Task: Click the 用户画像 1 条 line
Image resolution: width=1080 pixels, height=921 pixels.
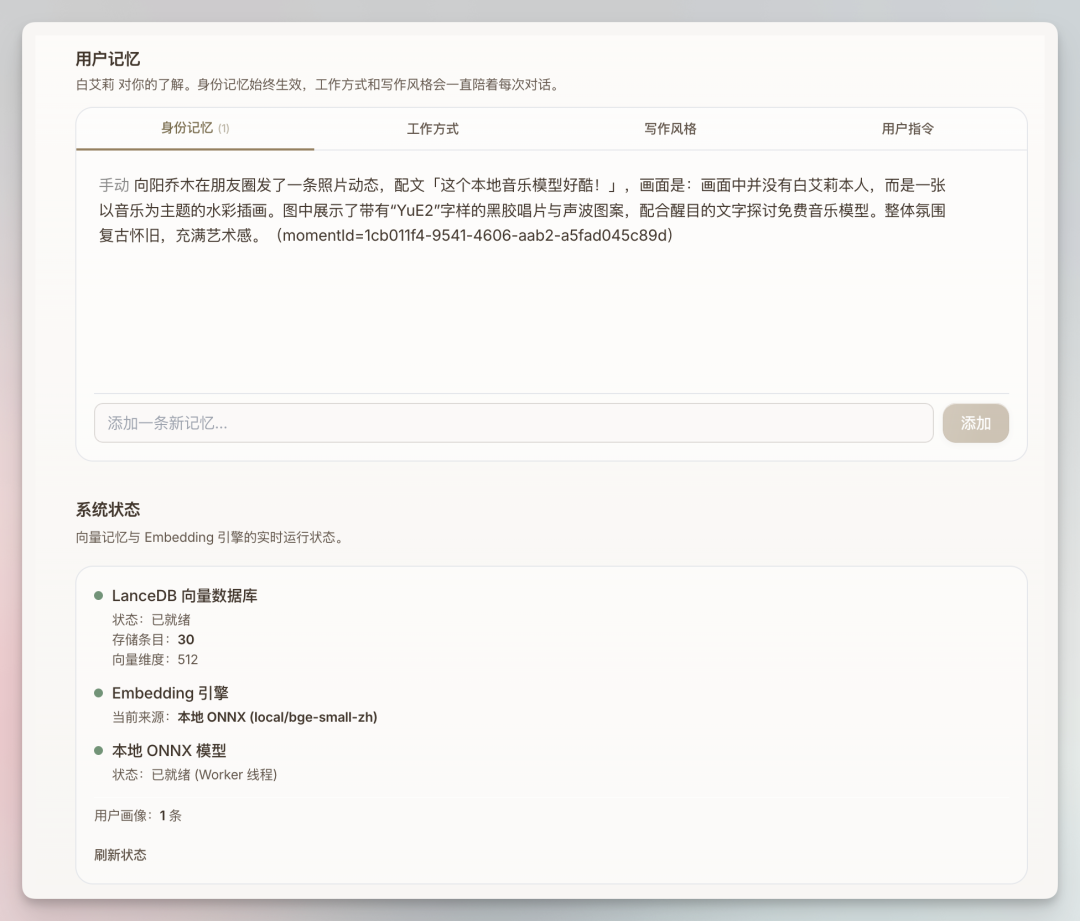Action: click(138, 816)
